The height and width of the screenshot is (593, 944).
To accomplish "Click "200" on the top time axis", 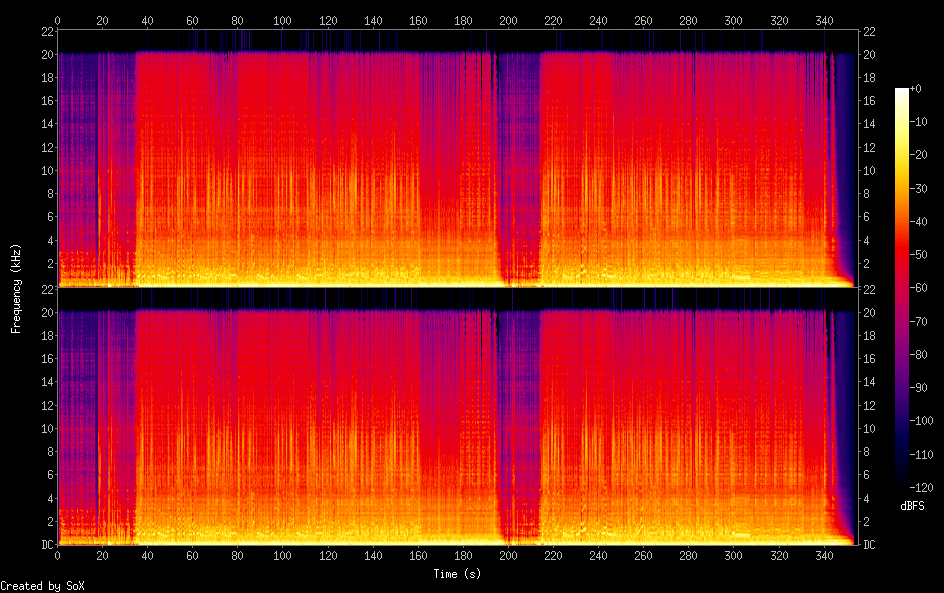I will [508, 20].
